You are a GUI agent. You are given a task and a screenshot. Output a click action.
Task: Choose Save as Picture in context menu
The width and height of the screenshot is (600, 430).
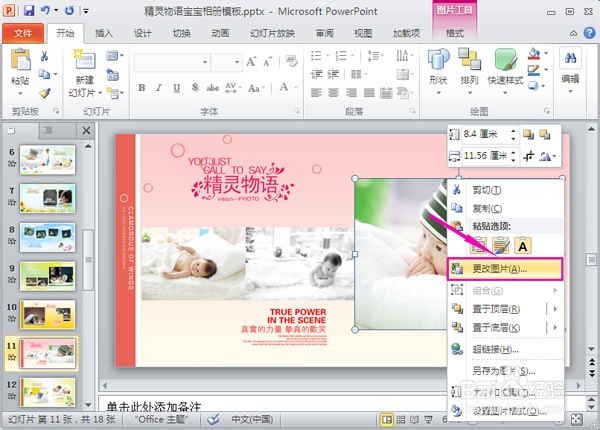click(505, 371)
